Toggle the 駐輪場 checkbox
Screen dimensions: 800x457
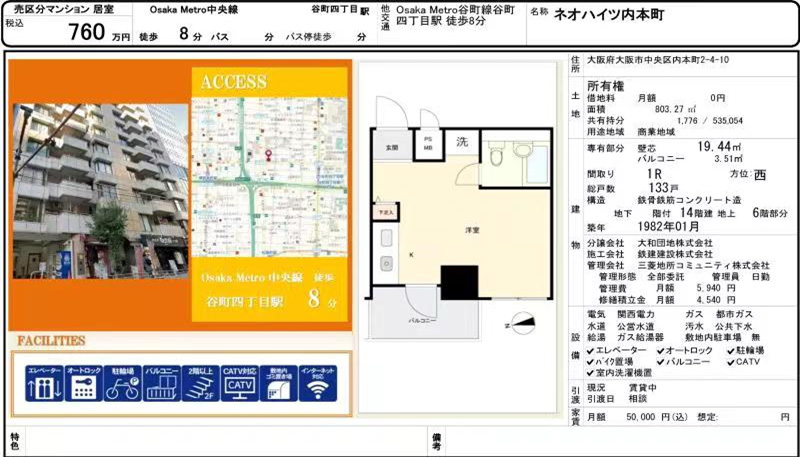[731, 351]
